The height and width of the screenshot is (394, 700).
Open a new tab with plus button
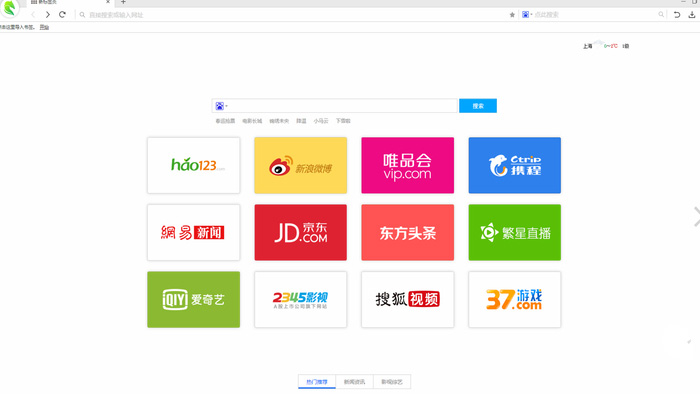123,2
